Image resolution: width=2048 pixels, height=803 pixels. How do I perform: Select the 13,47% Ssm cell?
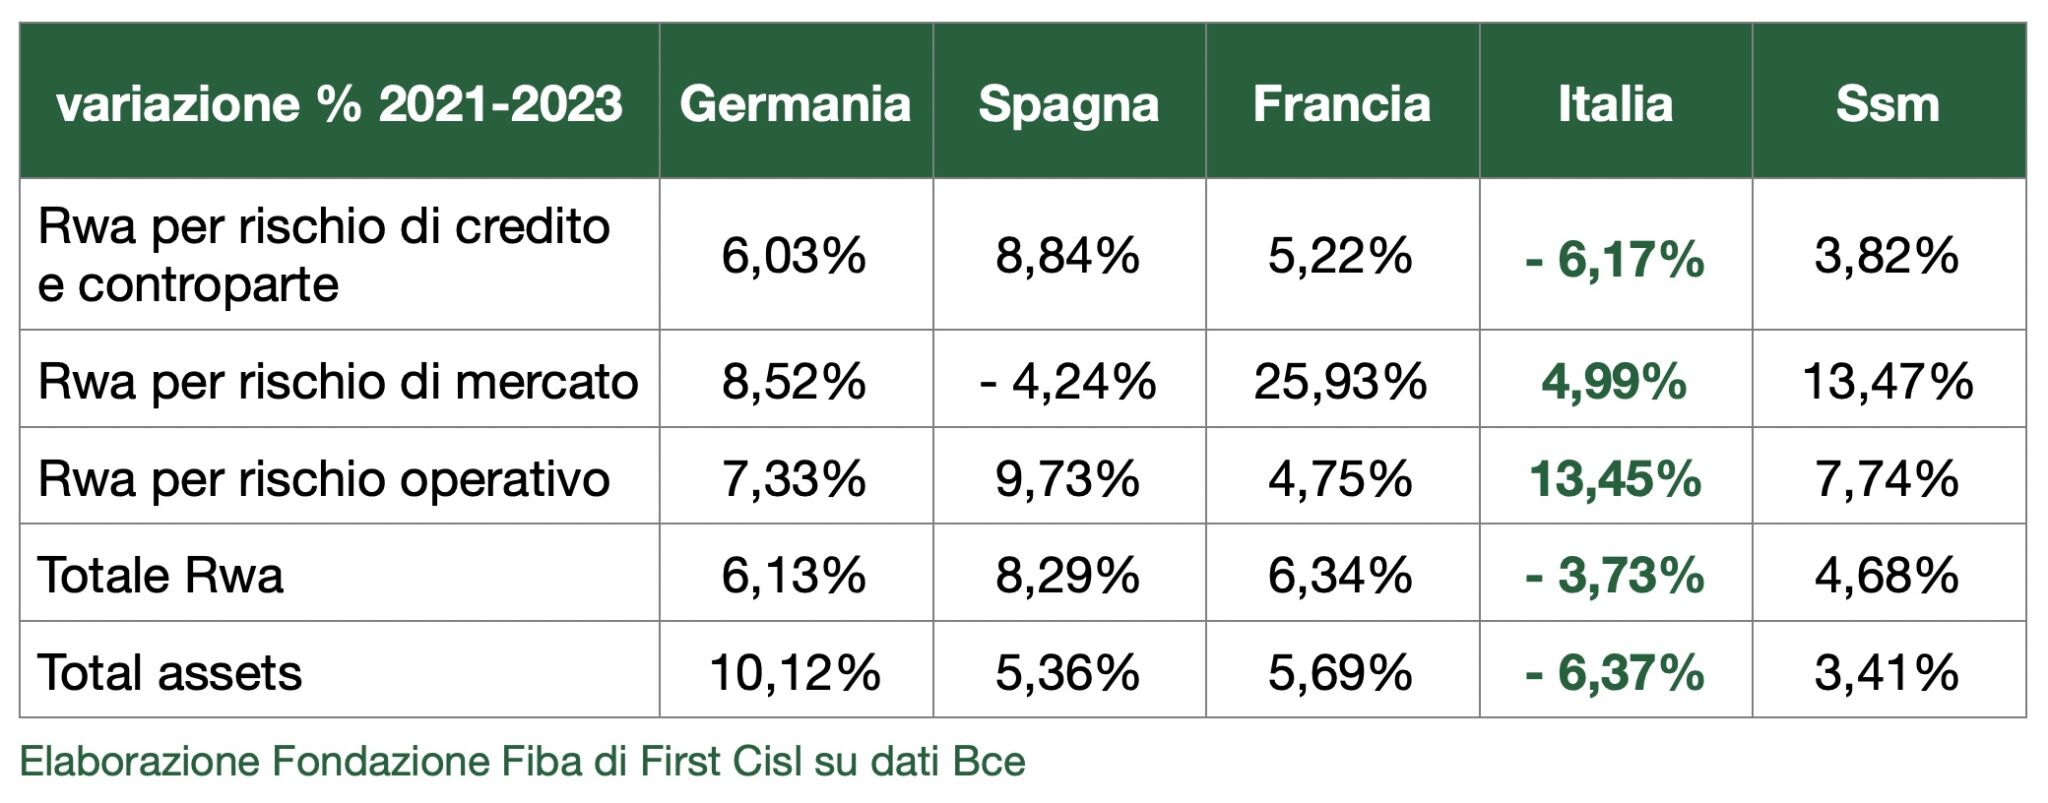(1888, 382)
